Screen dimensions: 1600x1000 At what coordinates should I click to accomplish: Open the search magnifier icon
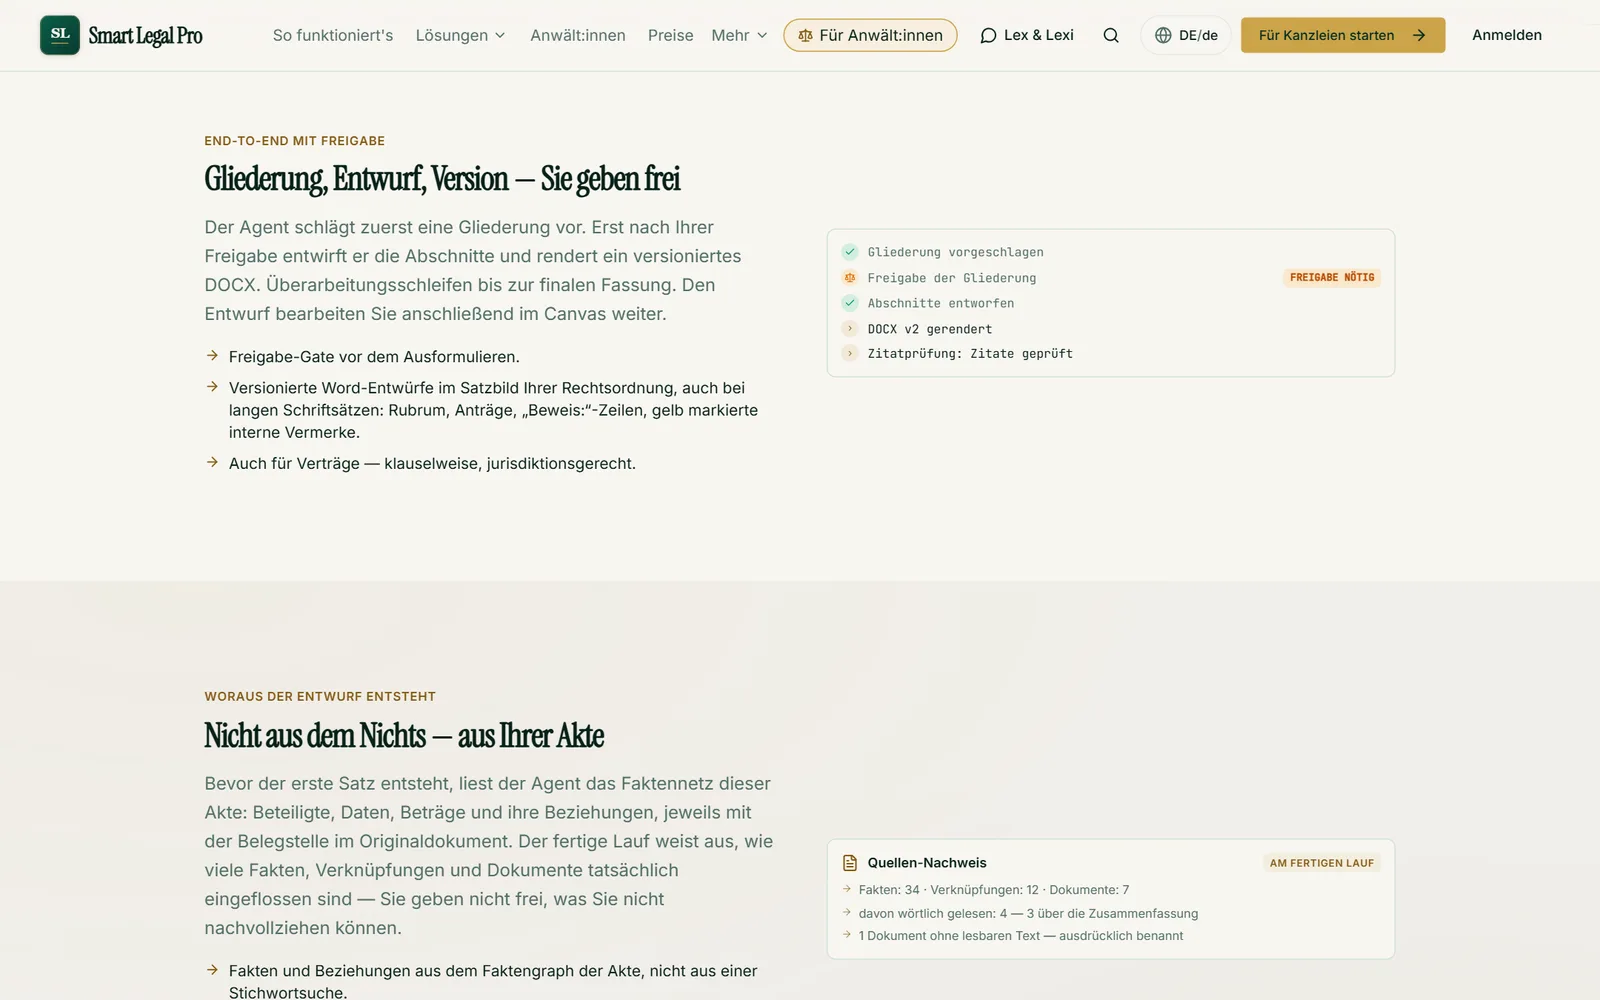click(x=1111, y=35)
